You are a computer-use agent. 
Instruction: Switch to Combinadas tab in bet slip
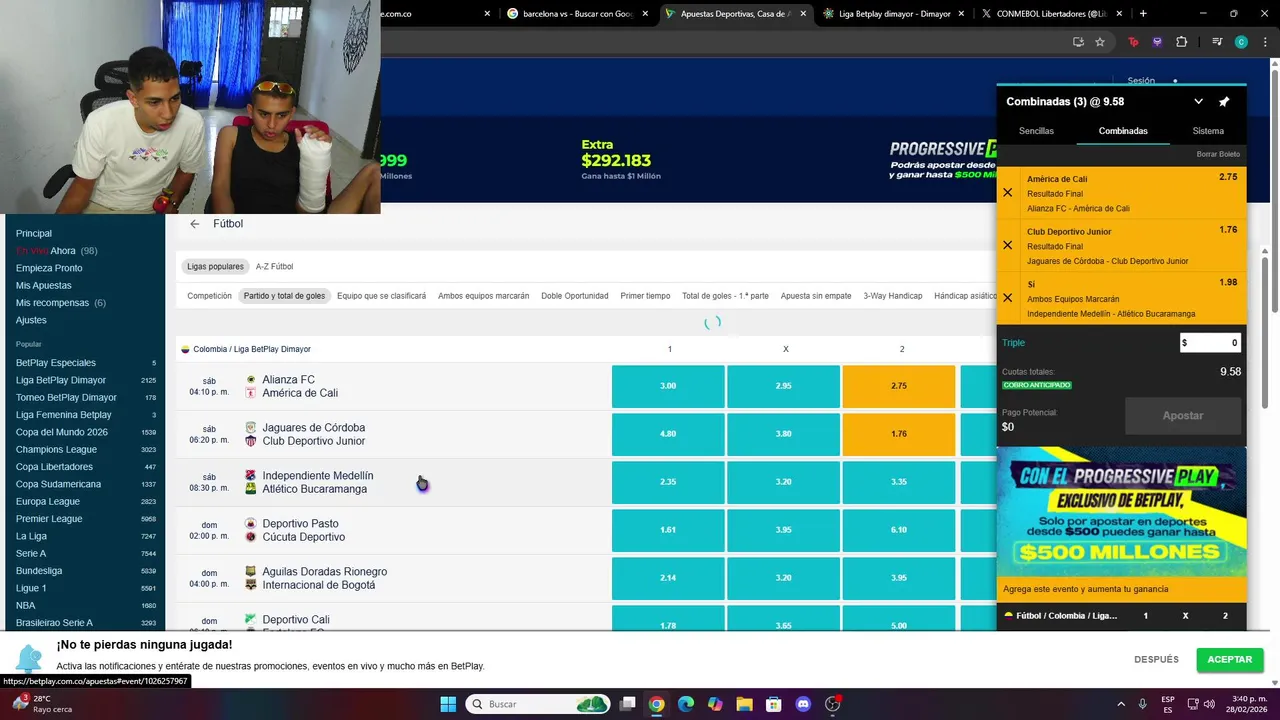click(x=1123, y=131)
